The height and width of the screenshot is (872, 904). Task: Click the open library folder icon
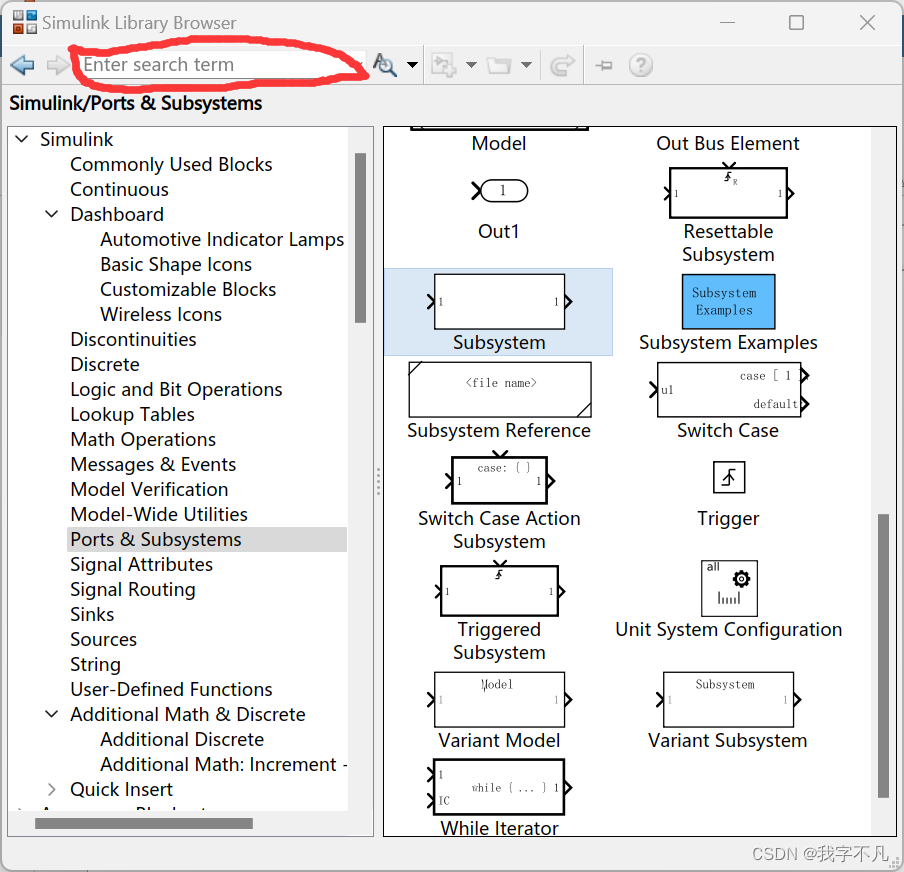pos(499,65)
